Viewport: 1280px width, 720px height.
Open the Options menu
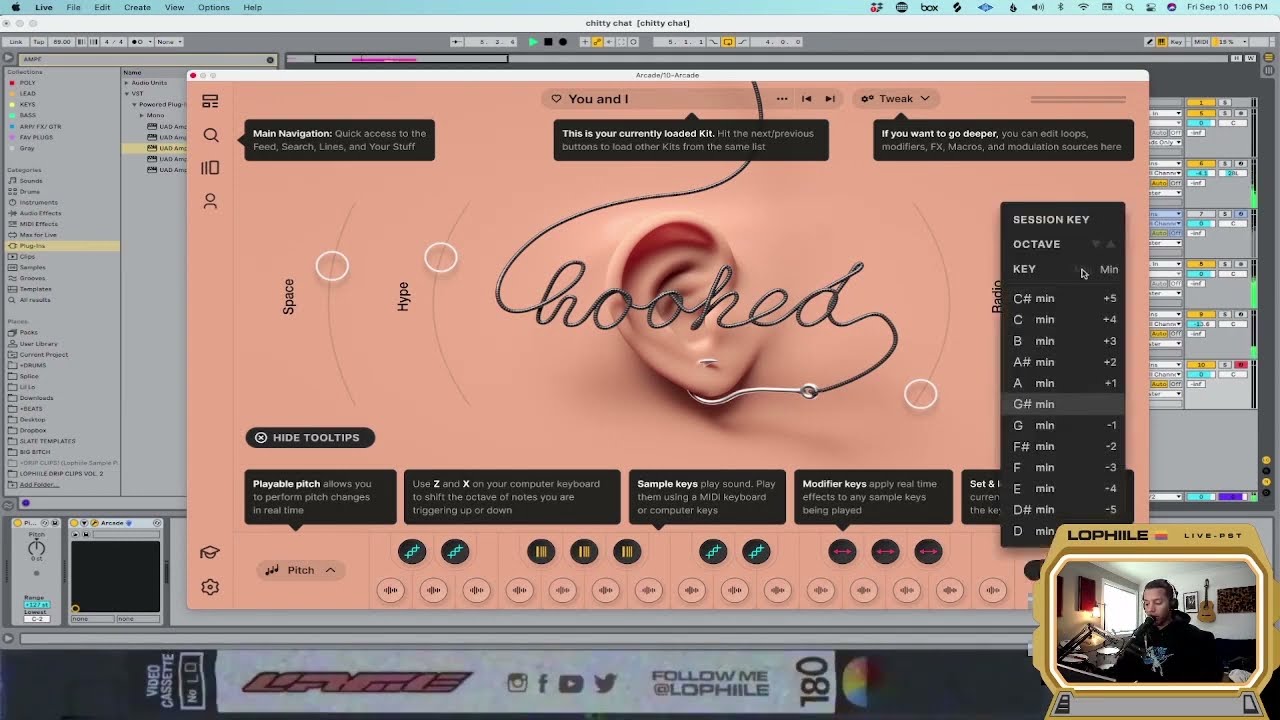point(213,7)
